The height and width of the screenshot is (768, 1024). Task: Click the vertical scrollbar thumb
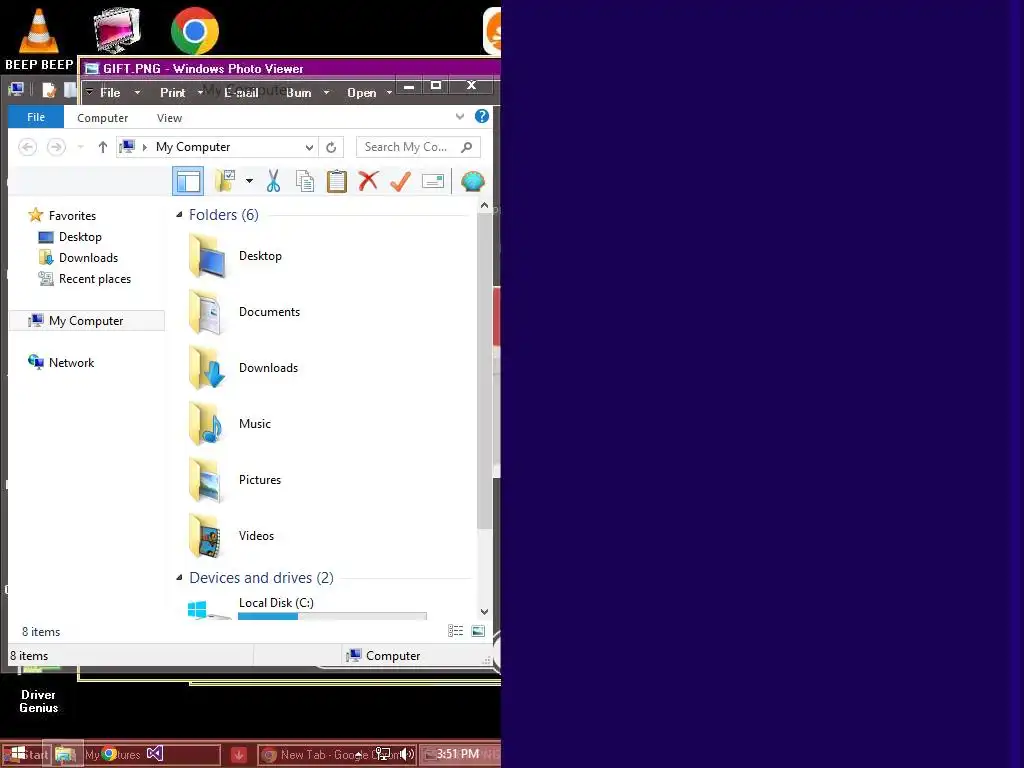[x=484, y=371]
